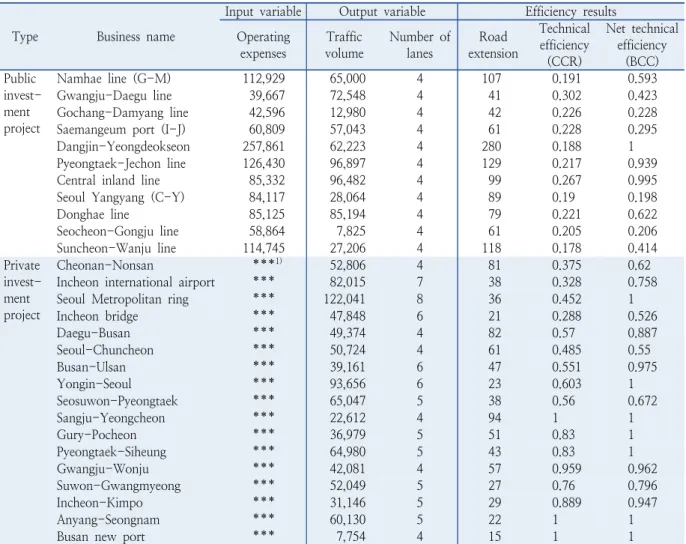
Task: Select the 'Sangju-Yeongcheon' row name
Action: [x=111, y=418]
